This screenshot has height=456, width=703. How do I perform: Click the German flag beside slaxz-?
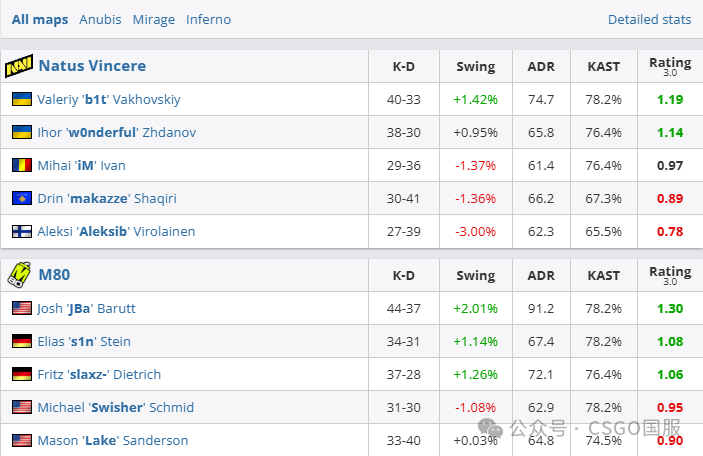point(22,374)
